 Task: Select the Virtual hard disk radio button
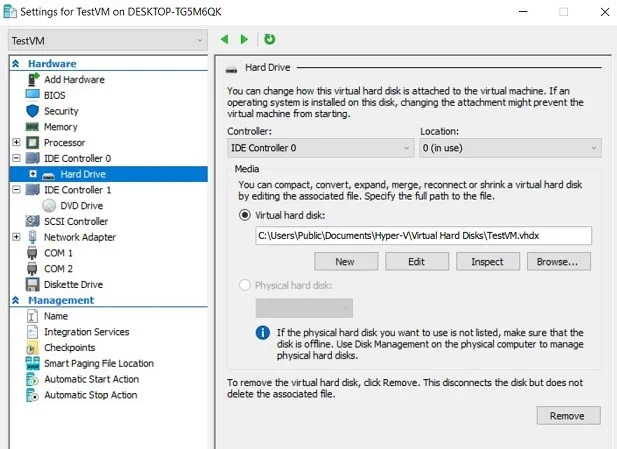245,214
